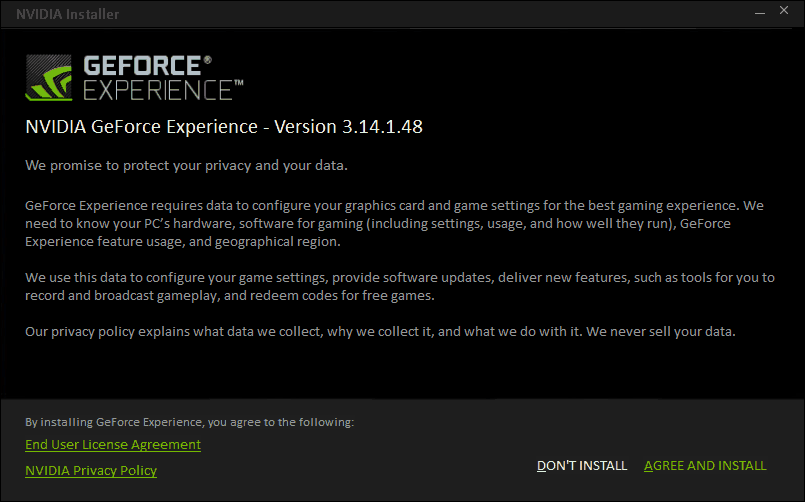Close the NVIDIA Installer window
The image size is (805, 502).
pyautogui.click(x=783, y=10)
